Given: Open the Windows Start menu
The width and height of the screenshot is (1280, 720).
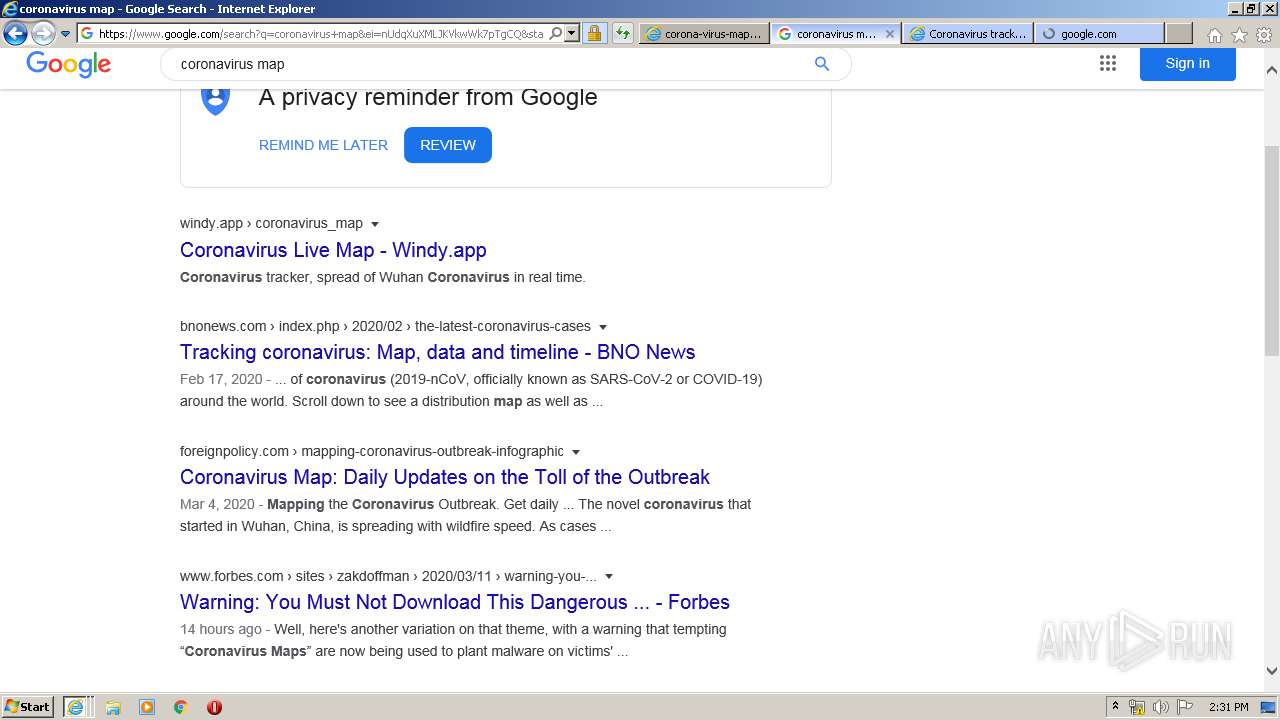Looking at the screenshot, I should tap(27, 707).
